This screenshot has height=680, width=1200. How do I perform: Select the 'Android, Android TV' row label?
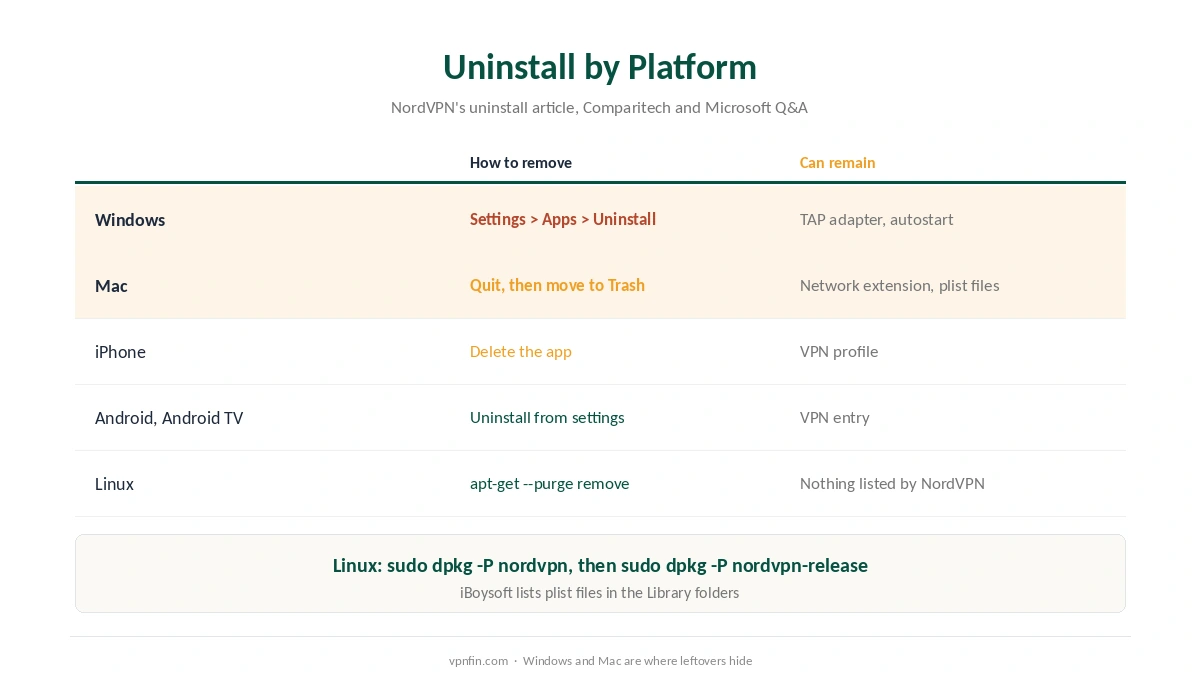coord(169,418)
